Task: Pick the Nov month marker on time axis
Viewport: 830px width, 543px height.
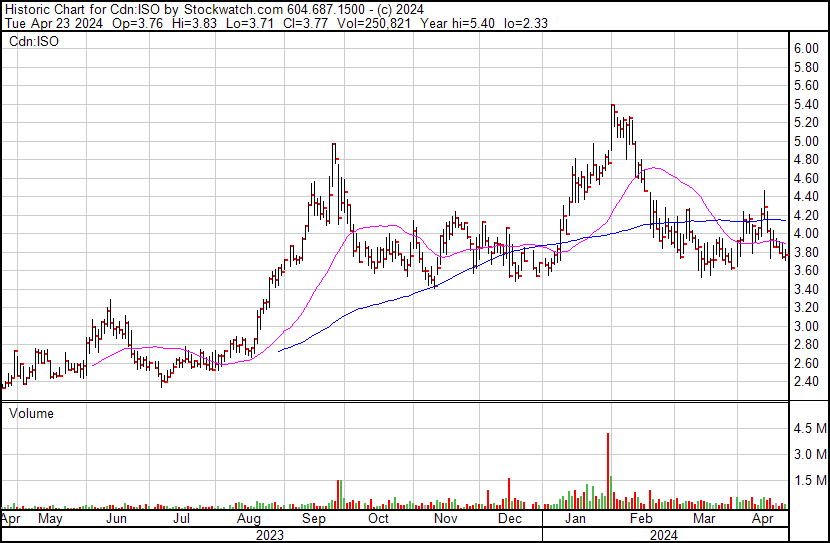Action: (x=444, y=520)
